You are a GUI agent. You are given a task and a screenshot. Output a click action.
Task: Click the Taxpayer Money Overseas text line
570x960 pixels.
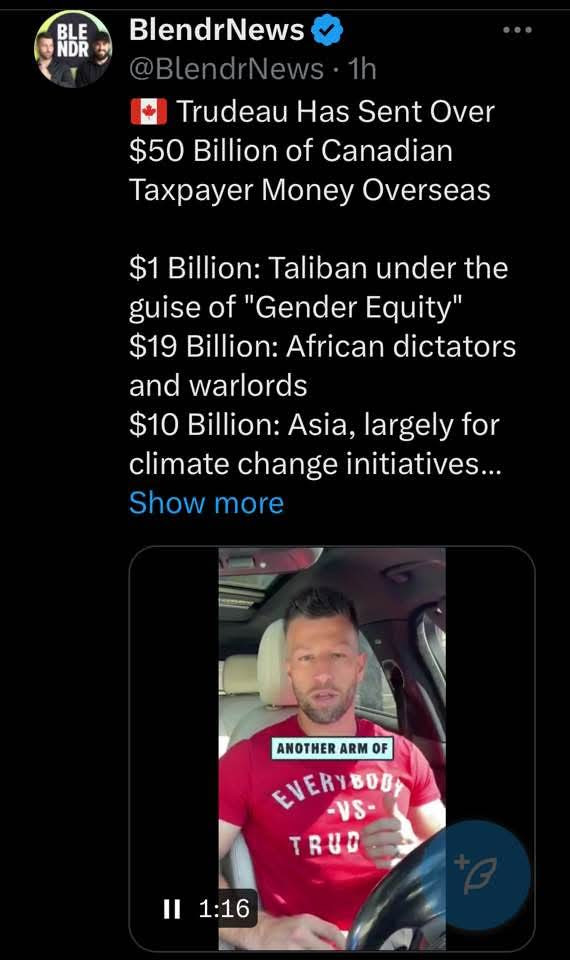[310, 190]
